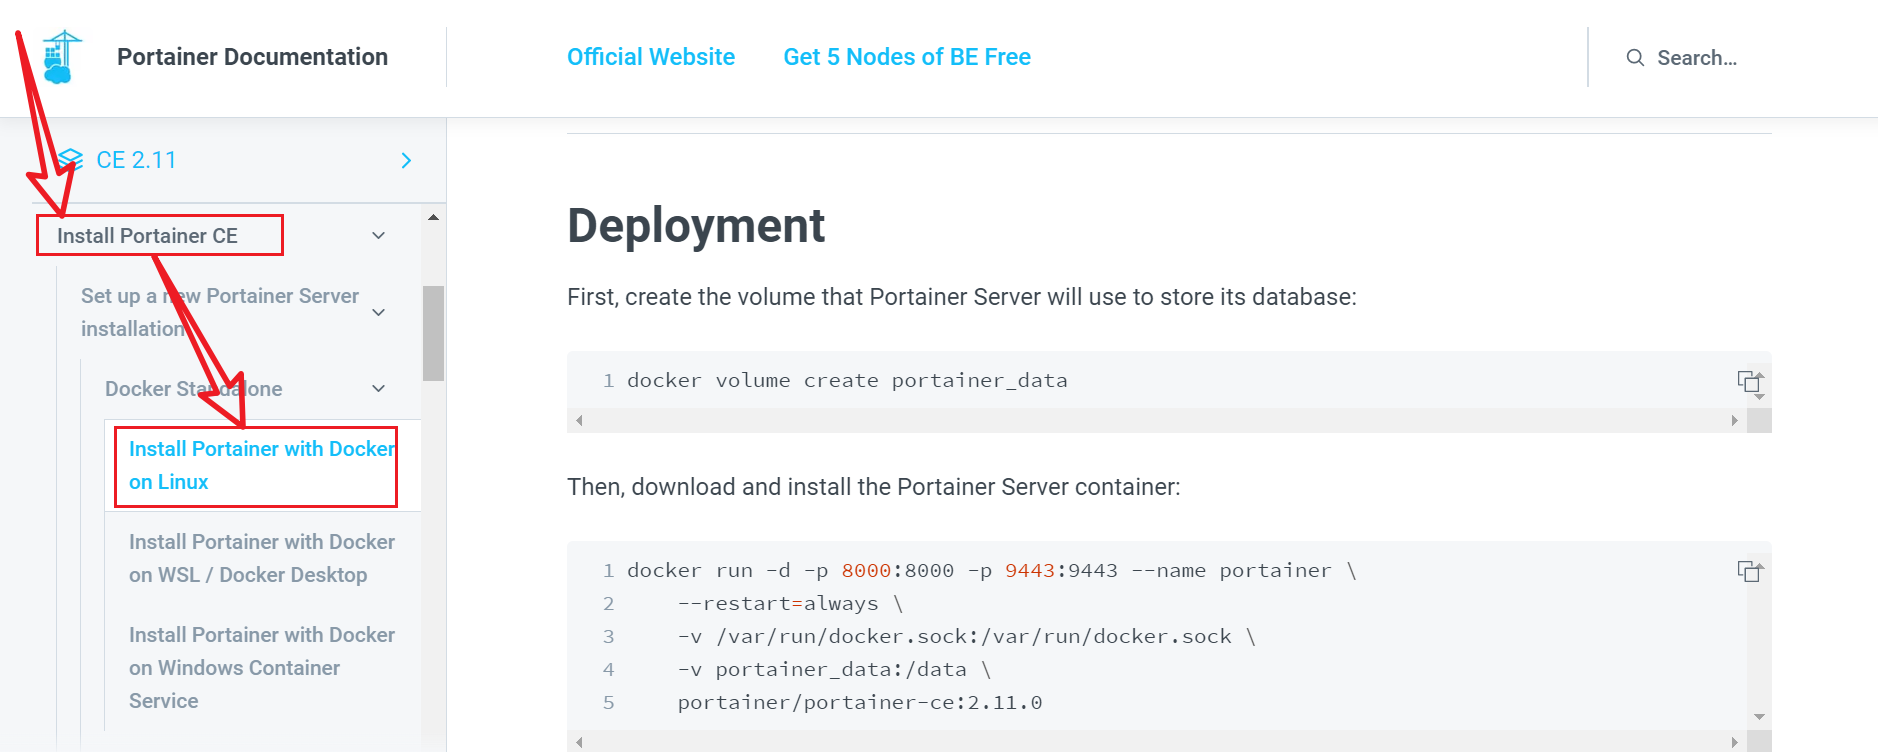The image size is (1878, 752).
Task: Click 'First, create the volume' paragraph text
Action: (x=962, y=297)
